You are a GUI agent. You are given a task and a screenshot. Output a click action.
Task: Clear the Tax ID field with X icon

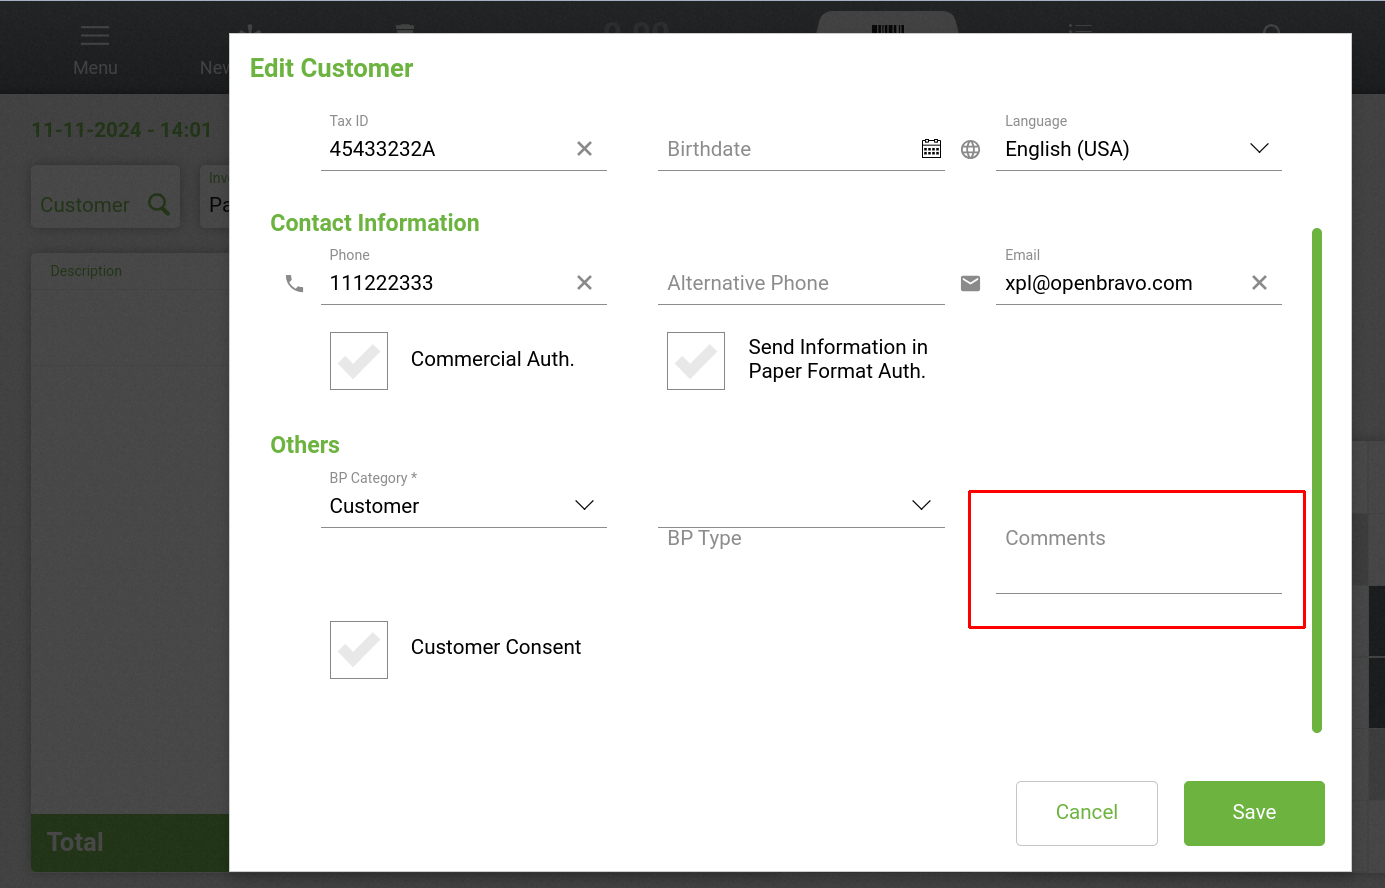585,149
